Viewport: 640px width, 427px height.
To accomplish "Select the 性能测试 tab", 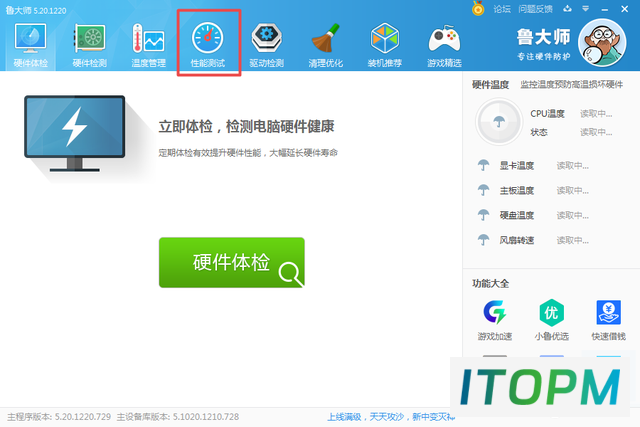I will coord(208,45).
